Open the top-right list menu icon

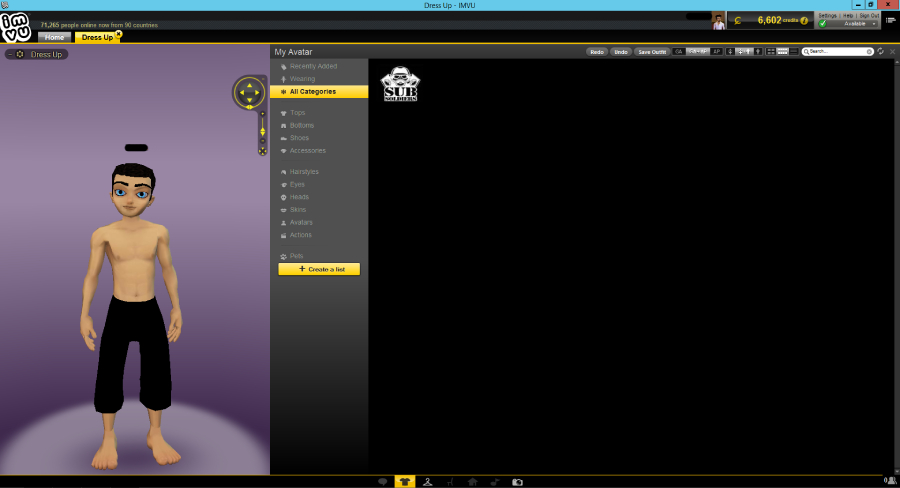tap(890, 20)
